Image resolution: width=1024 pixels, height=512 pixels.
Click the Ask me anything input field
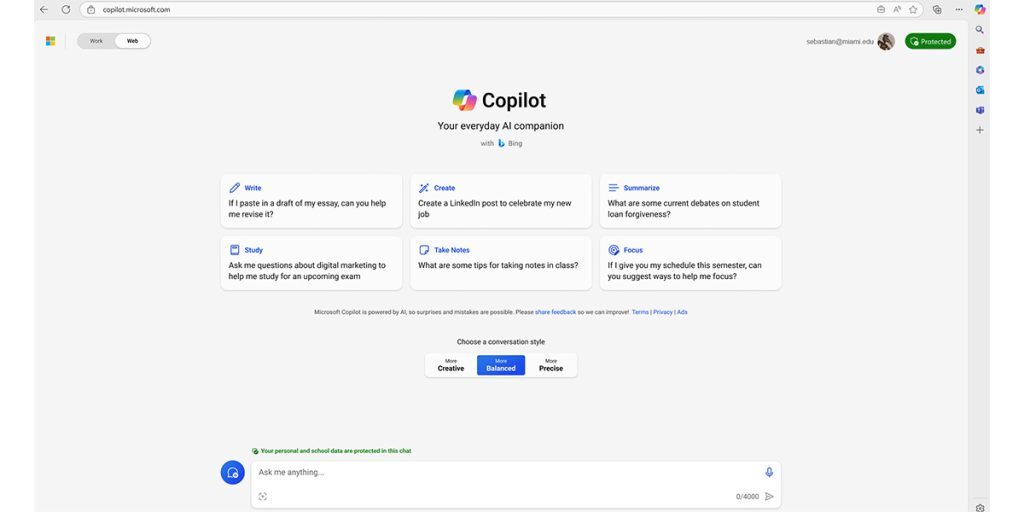pyautogui.click(x=500, y=472)
